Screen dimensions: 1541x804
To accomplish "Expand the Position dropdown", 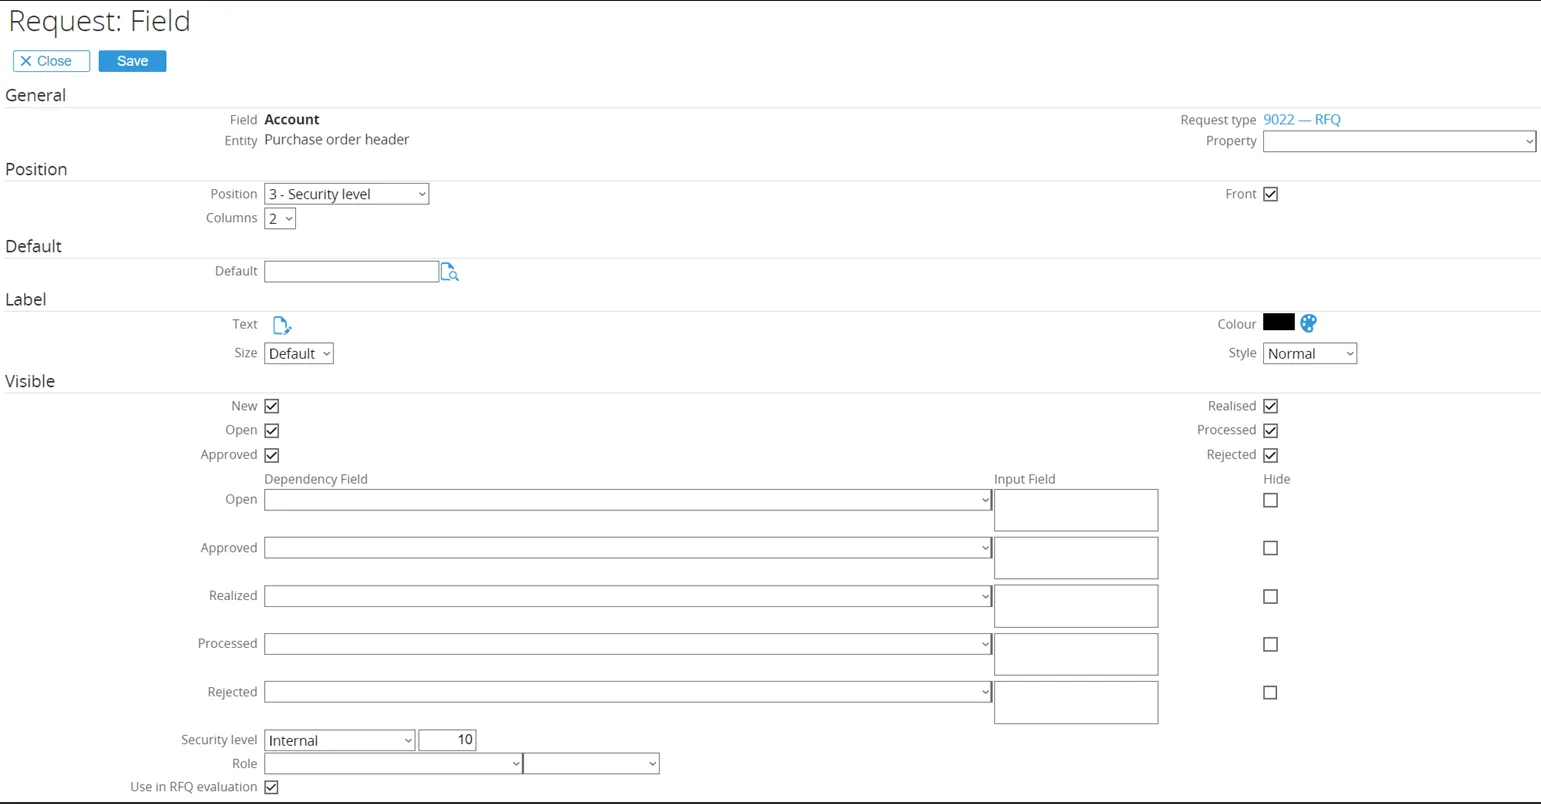I will (x=346, y=194).
